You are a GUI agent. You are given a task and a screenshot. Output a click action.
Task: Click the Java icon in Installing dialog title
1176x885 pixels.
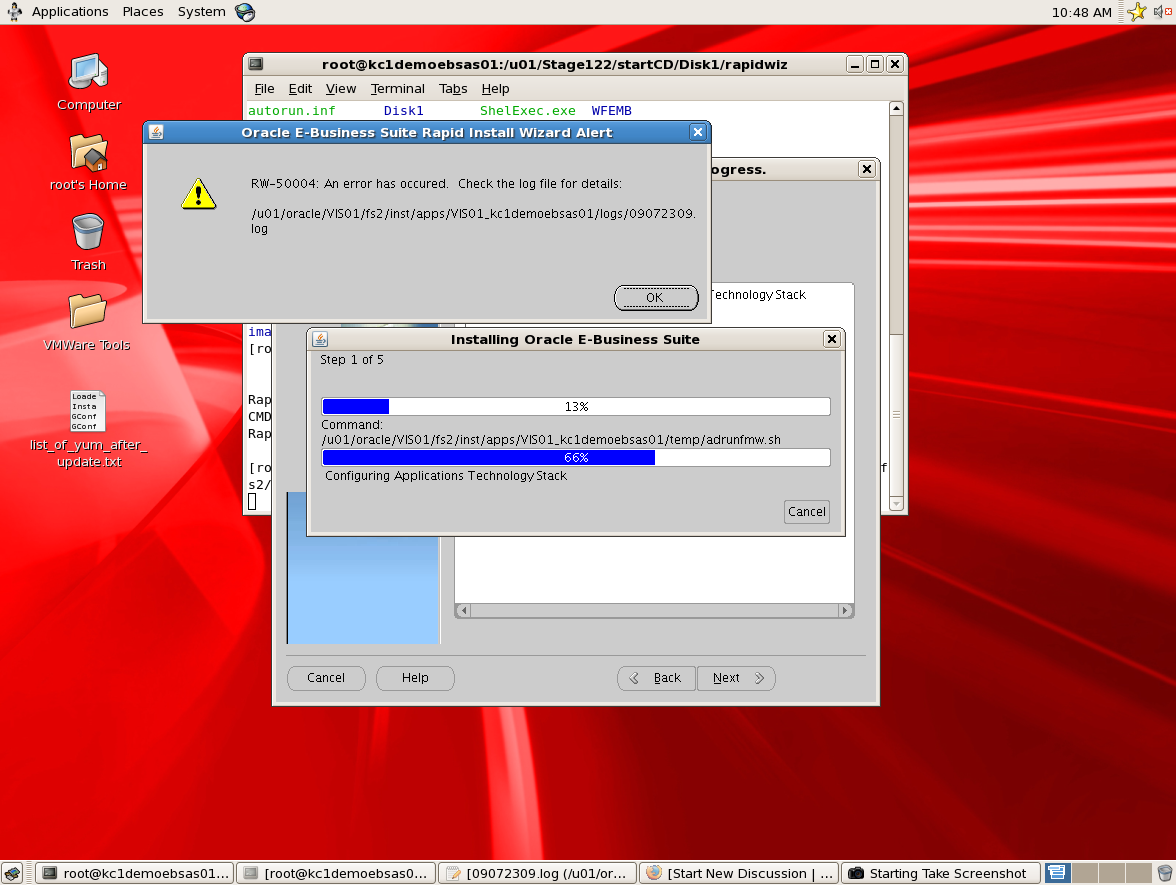(320, 339)
